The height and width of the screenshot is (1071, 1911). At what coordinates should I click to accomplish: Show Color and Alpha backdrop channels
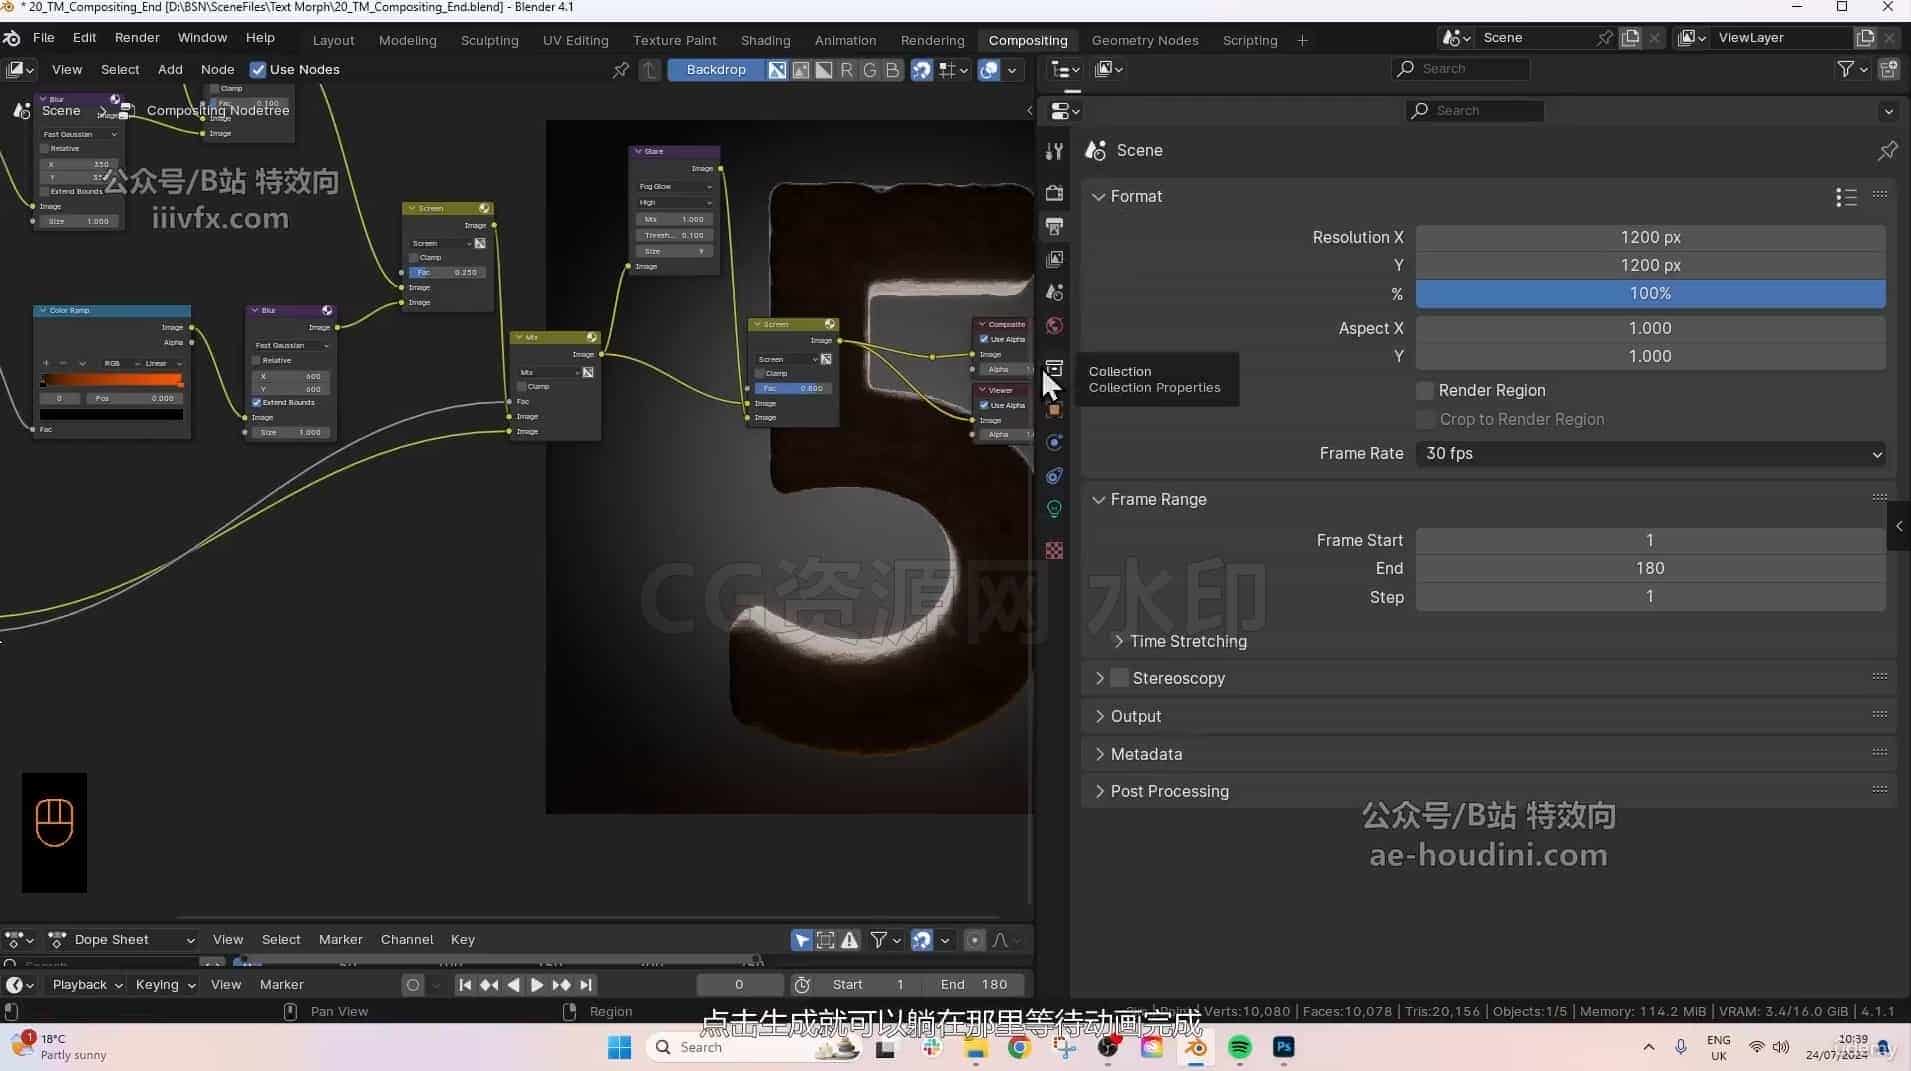pos(777,70)
